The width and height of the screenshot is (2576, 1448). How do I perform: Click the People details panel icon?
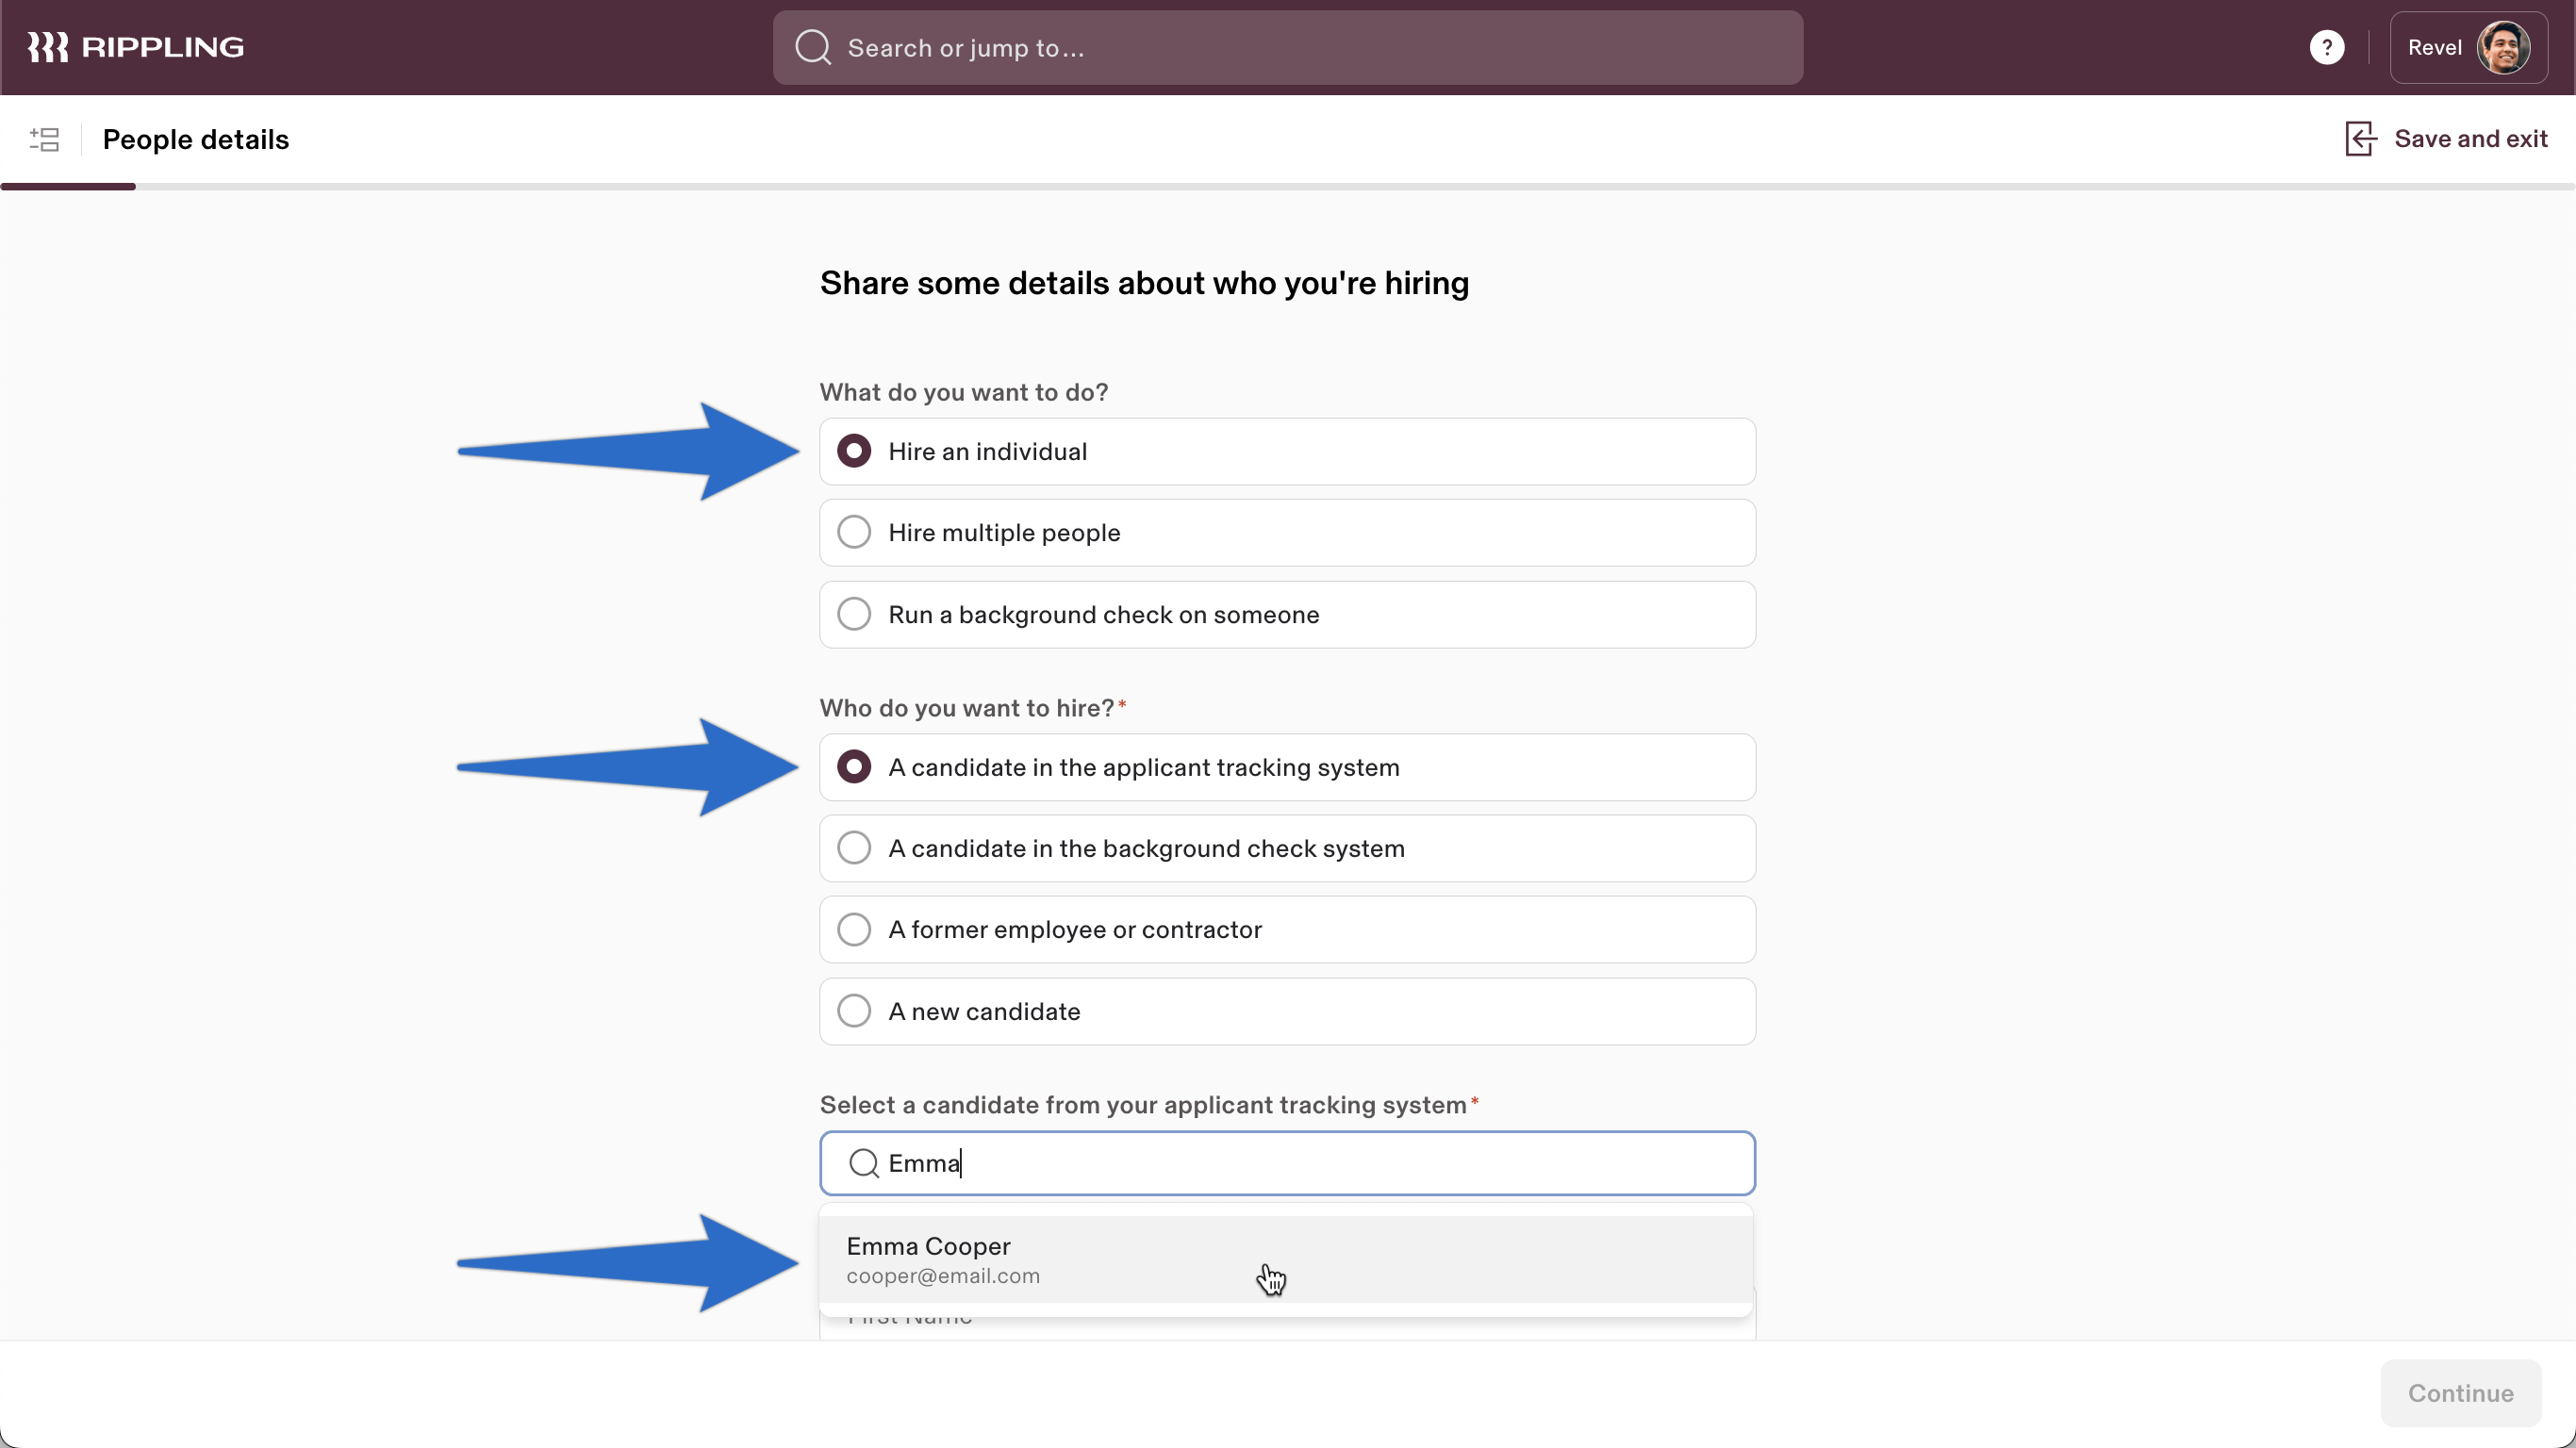tap(44, 140)
